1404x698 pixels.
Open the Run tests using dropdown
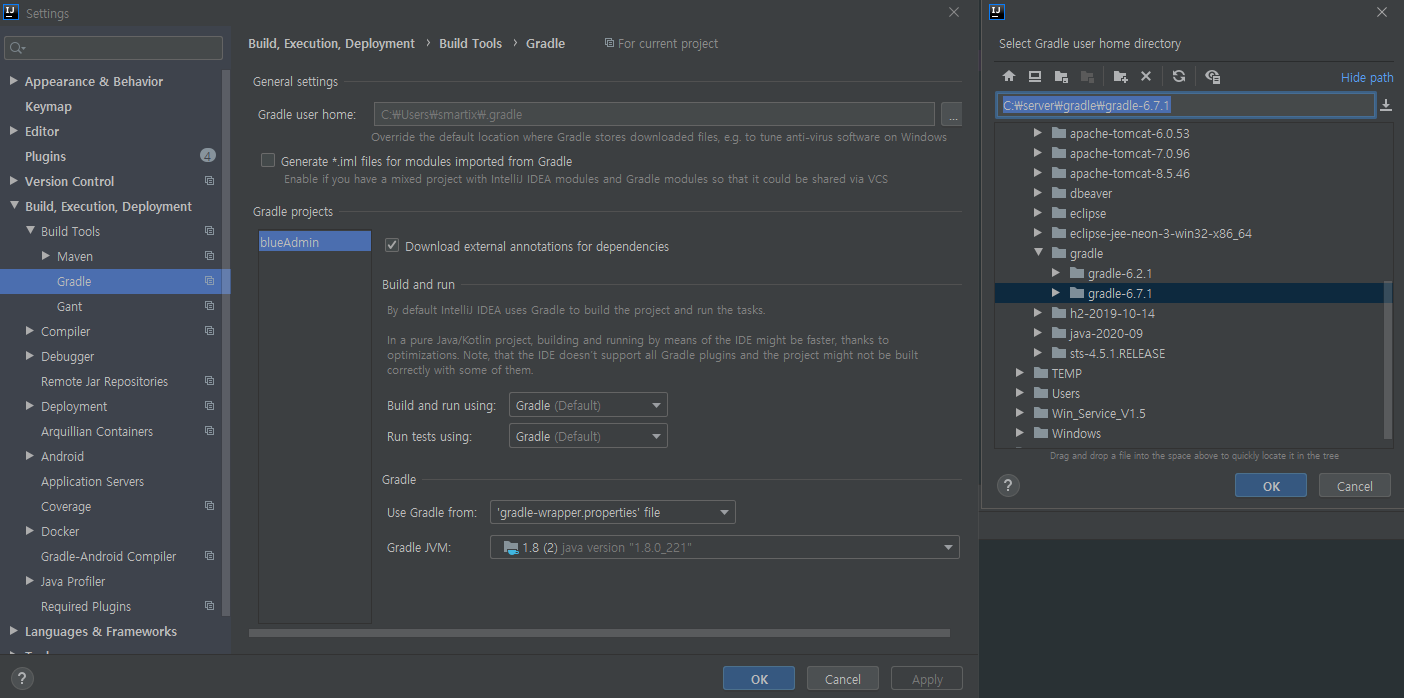click(x=588, y=436)
